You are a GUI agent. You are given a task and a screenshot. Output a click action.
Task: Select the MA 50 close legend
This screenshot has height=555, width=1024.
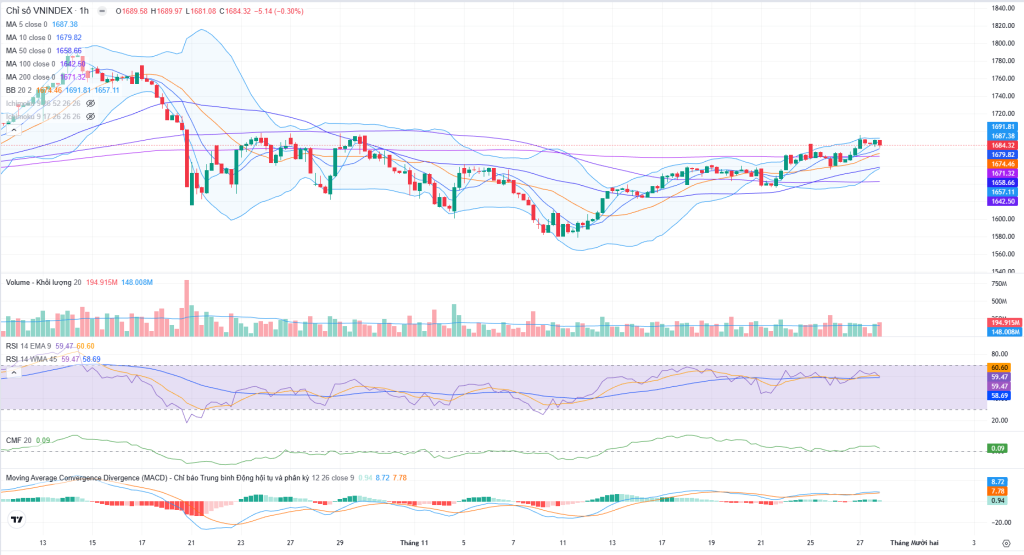click(x=28, y=50)
